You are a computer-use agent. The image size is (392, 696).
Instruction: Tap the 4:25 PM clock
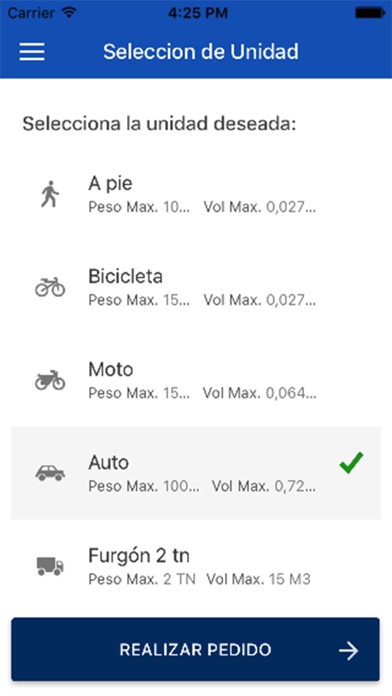pyautogui.click(x=198, y=13)
